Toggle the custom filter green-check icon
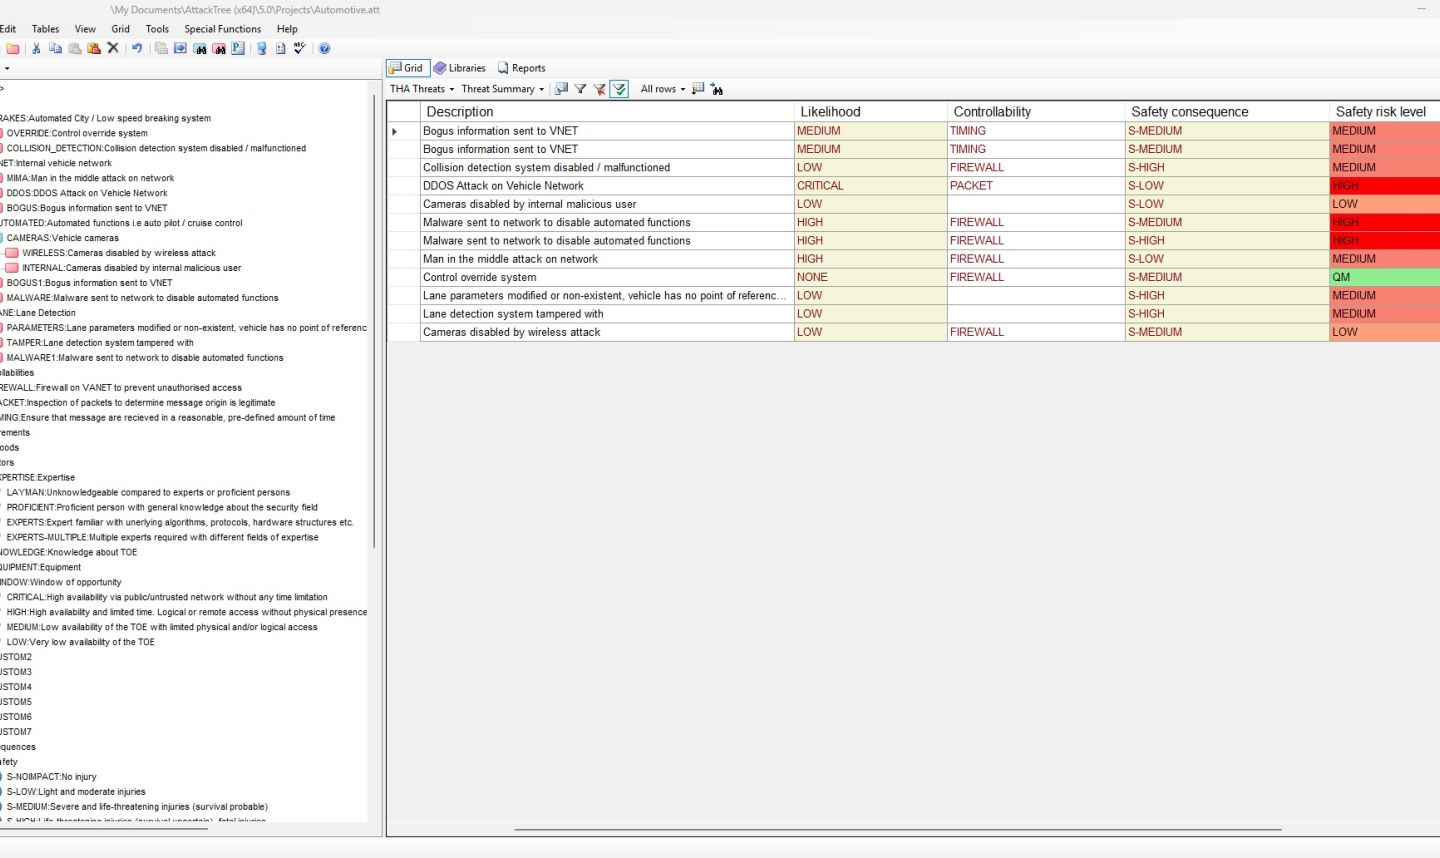Screen dimensions: 1440x858 (x=619, y=89)
